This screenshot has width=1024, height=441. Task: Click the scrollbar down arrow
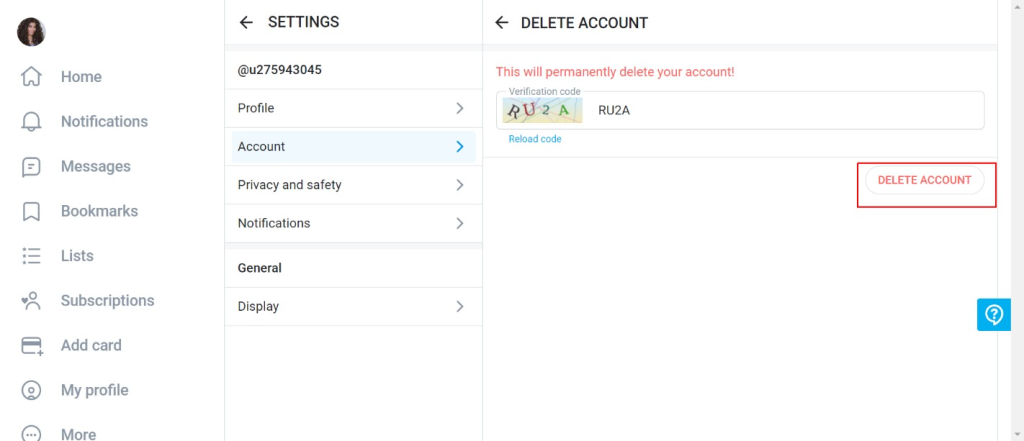coord(1017,434)
